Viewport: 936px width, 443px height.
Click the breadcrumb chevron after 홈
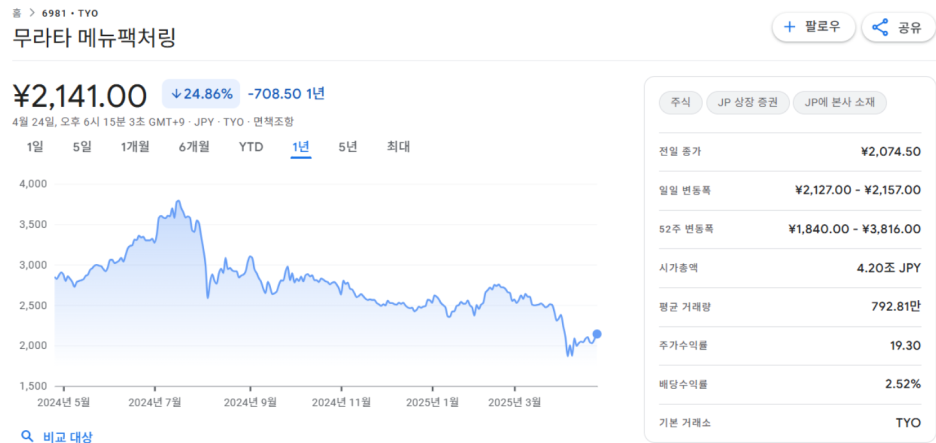32,13
